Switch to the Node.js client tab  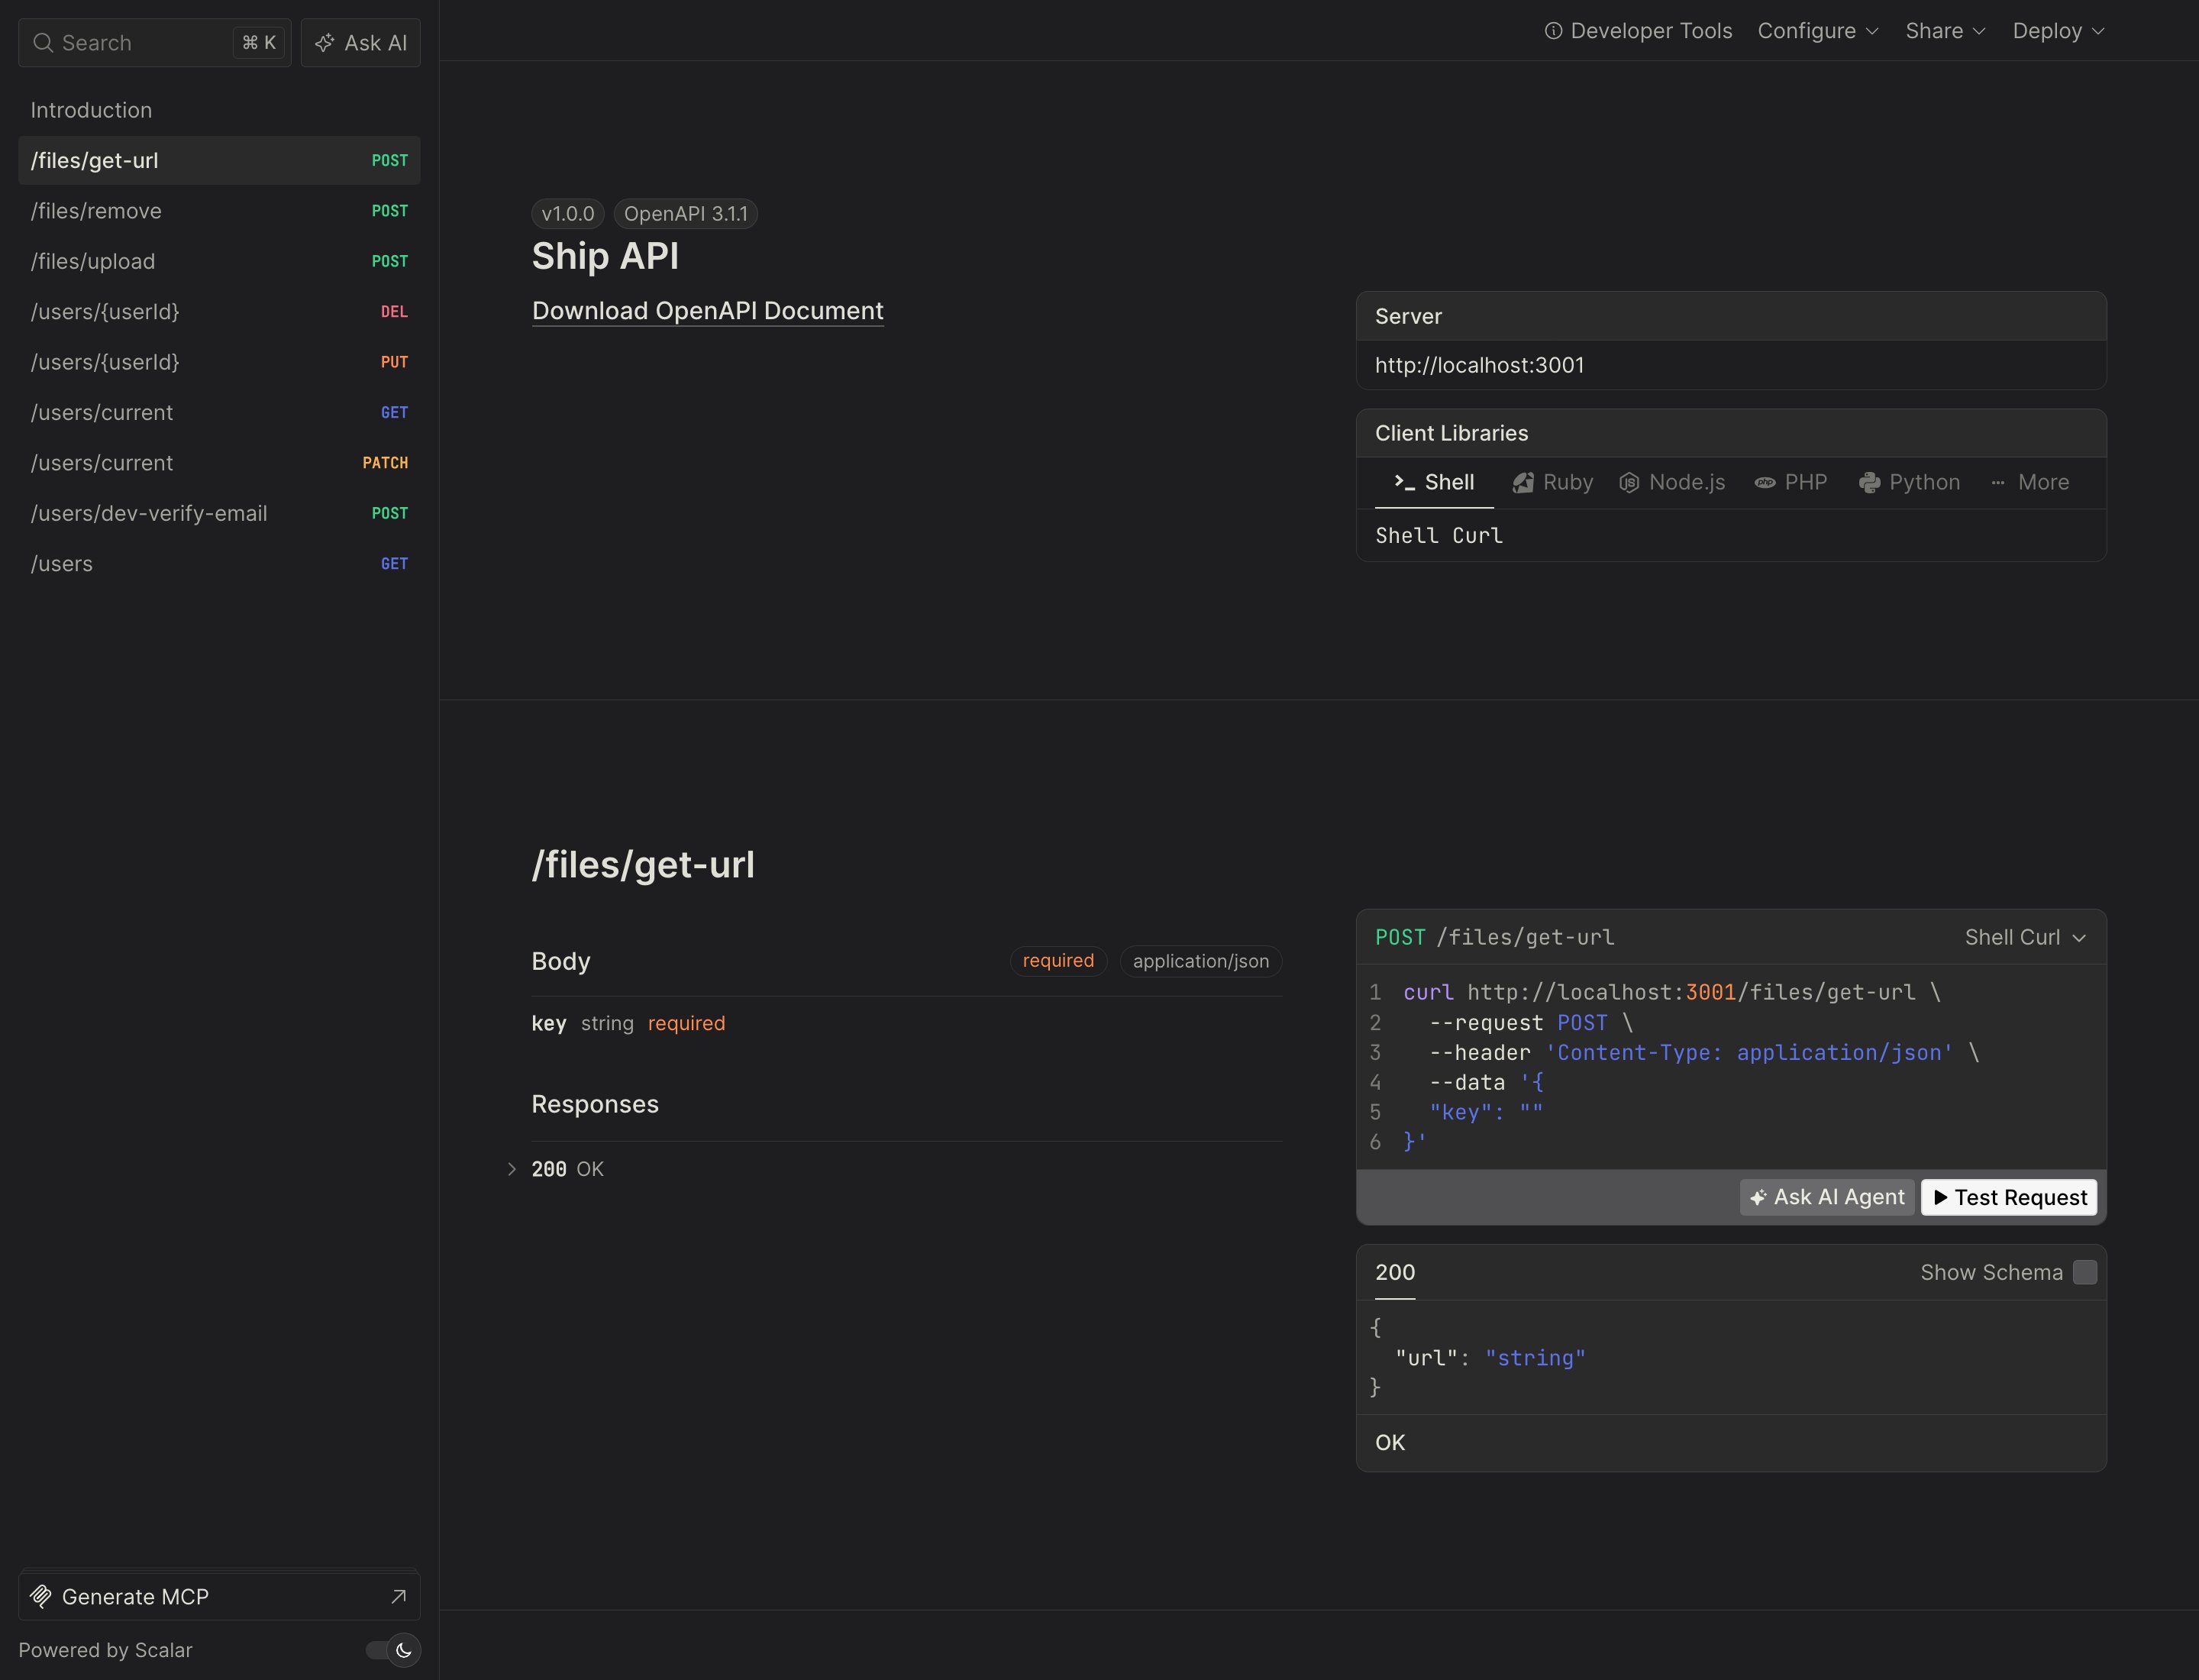pyautogui.click(x=1673, y=482)
